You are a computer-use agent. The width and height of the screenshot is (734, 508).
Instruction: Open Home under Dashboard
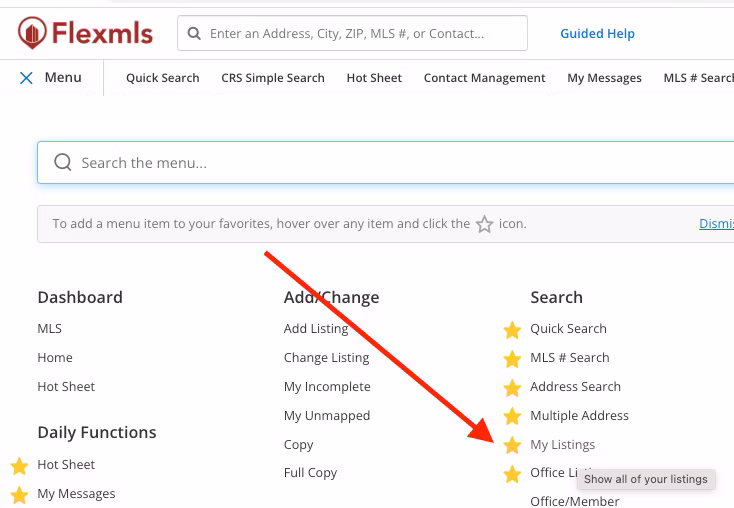55,358
